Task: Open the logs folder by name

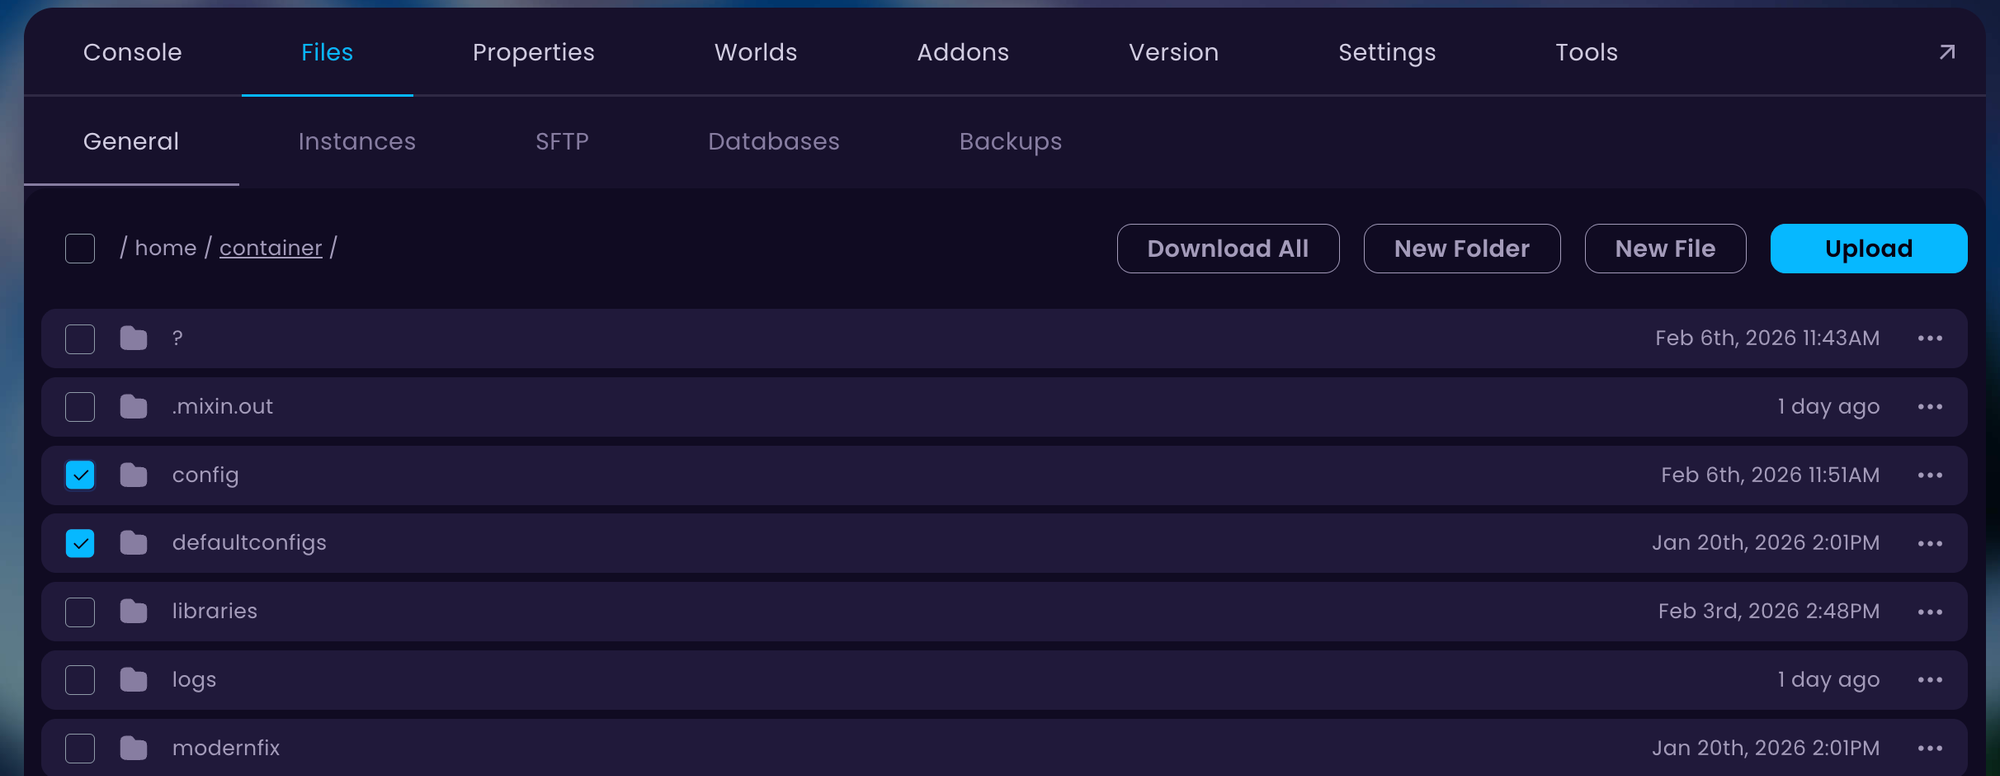Action: (x=194, y=680)
